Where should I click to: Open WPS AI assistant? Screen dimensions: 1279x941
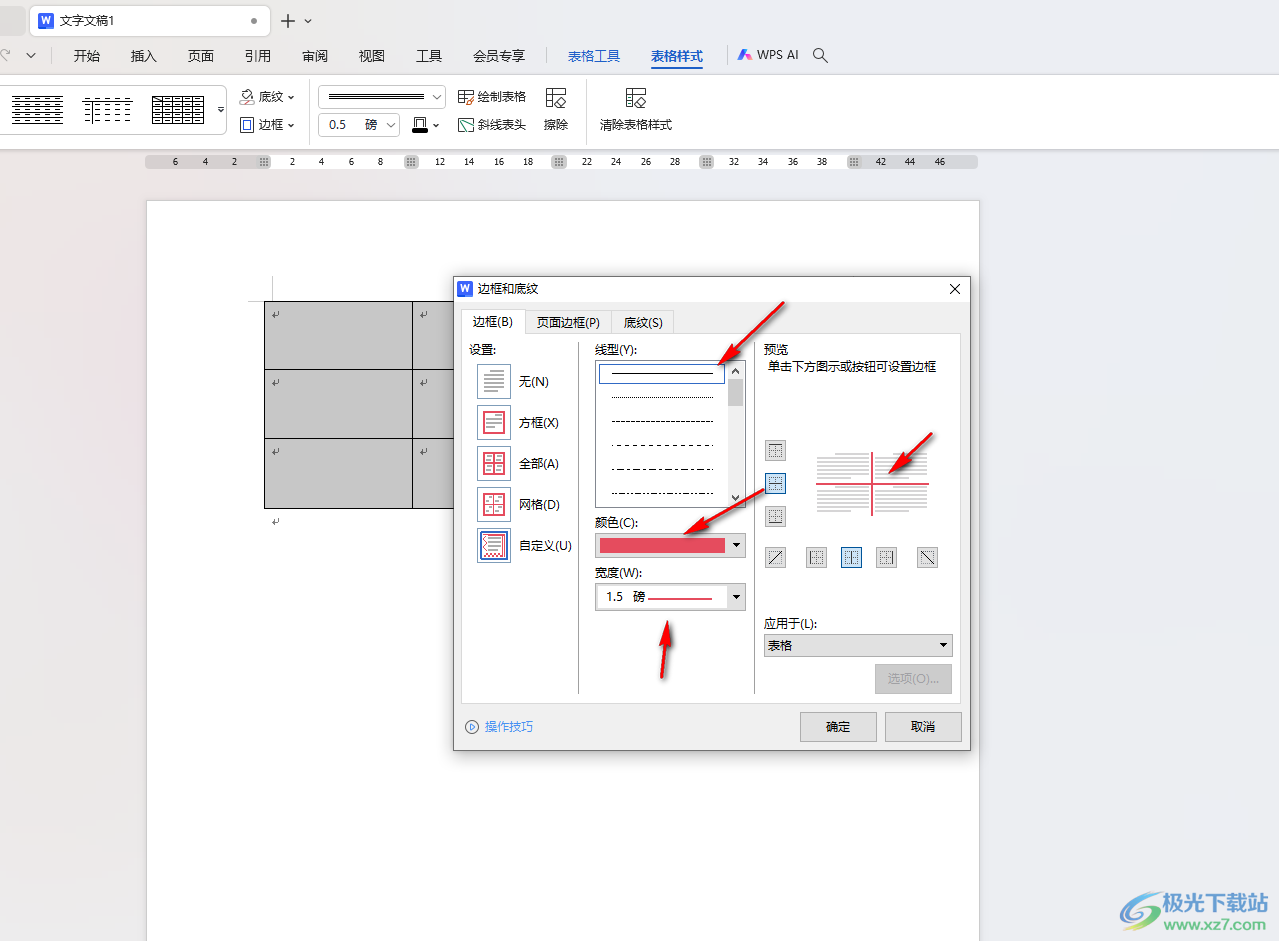pyautogui.click(x=768, y=55)
